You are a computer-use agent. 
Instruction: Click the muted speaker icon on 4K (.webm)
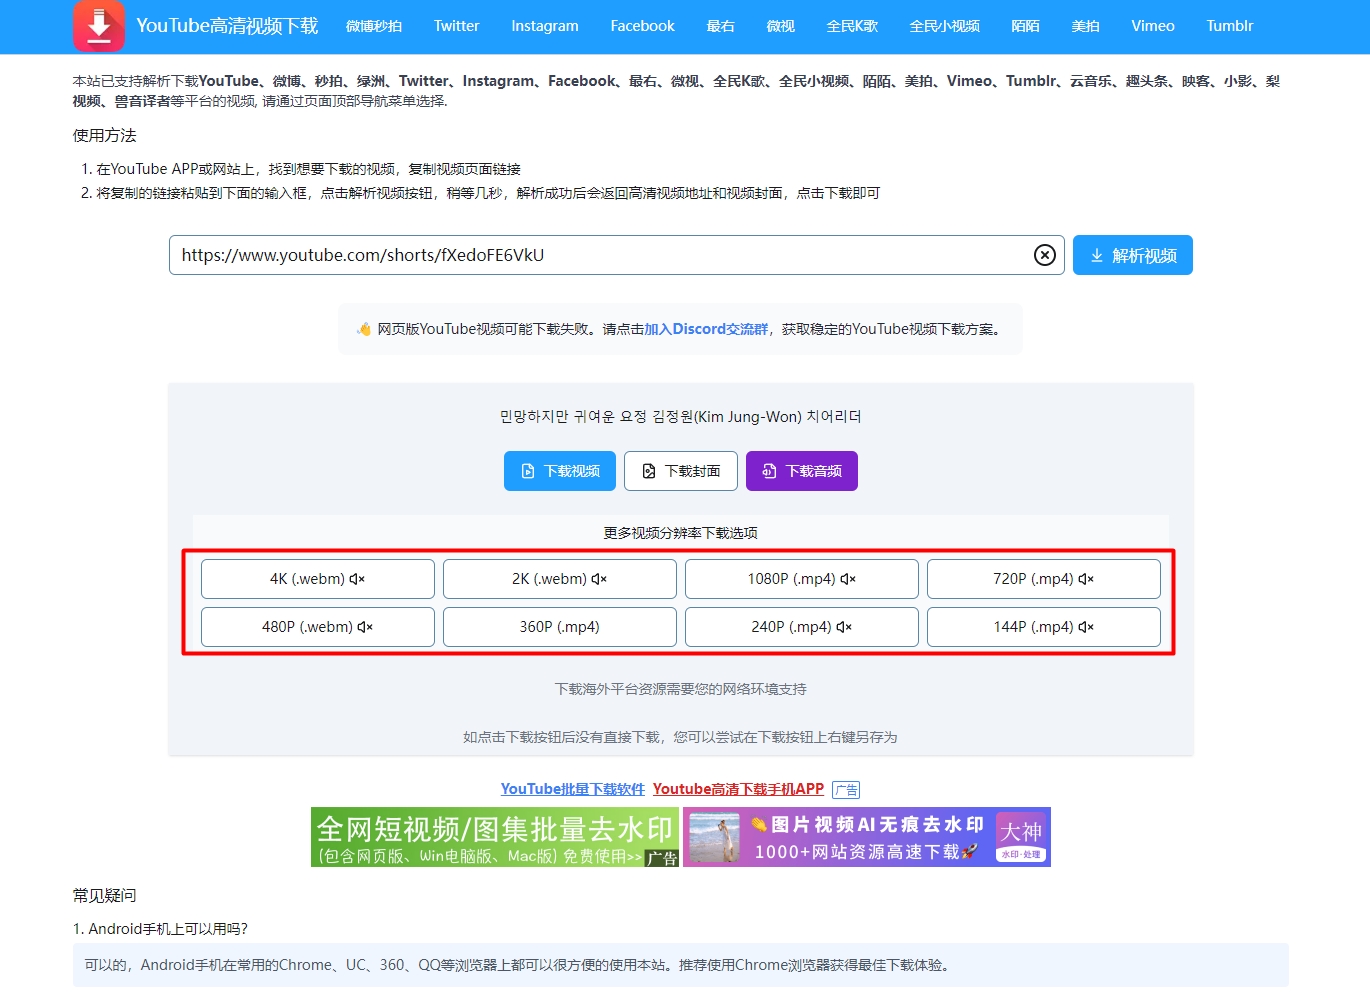pyautogui.click(x=358, y=579)
